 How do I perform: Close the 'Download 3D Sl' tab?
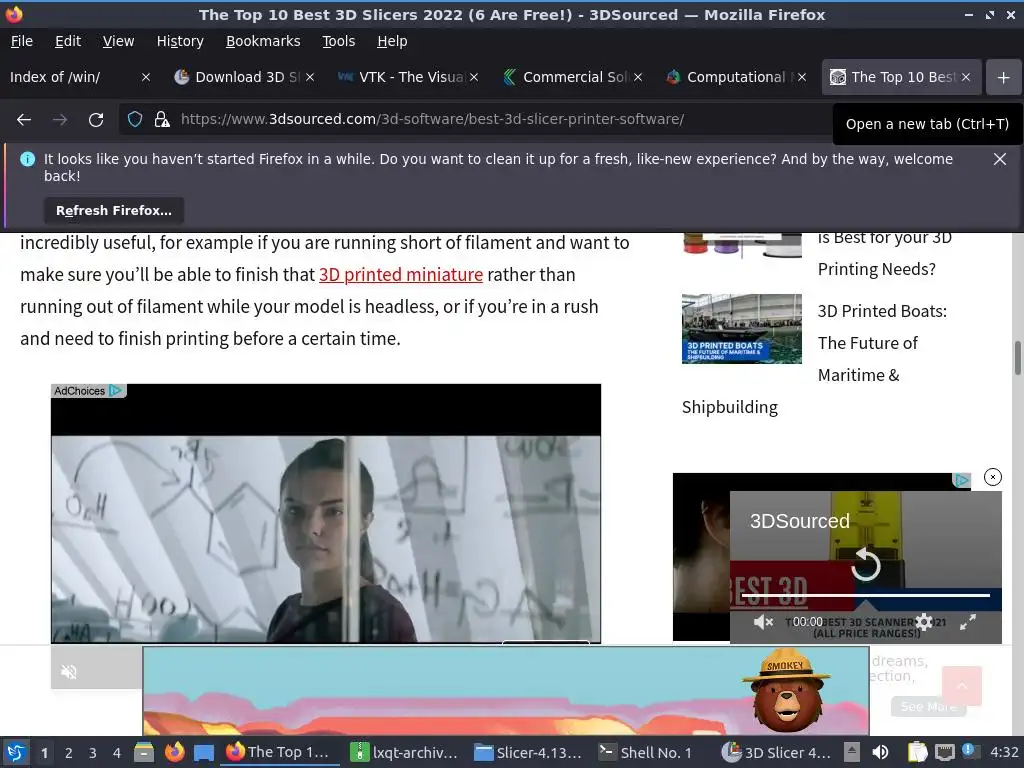click(x=310, y=77)
